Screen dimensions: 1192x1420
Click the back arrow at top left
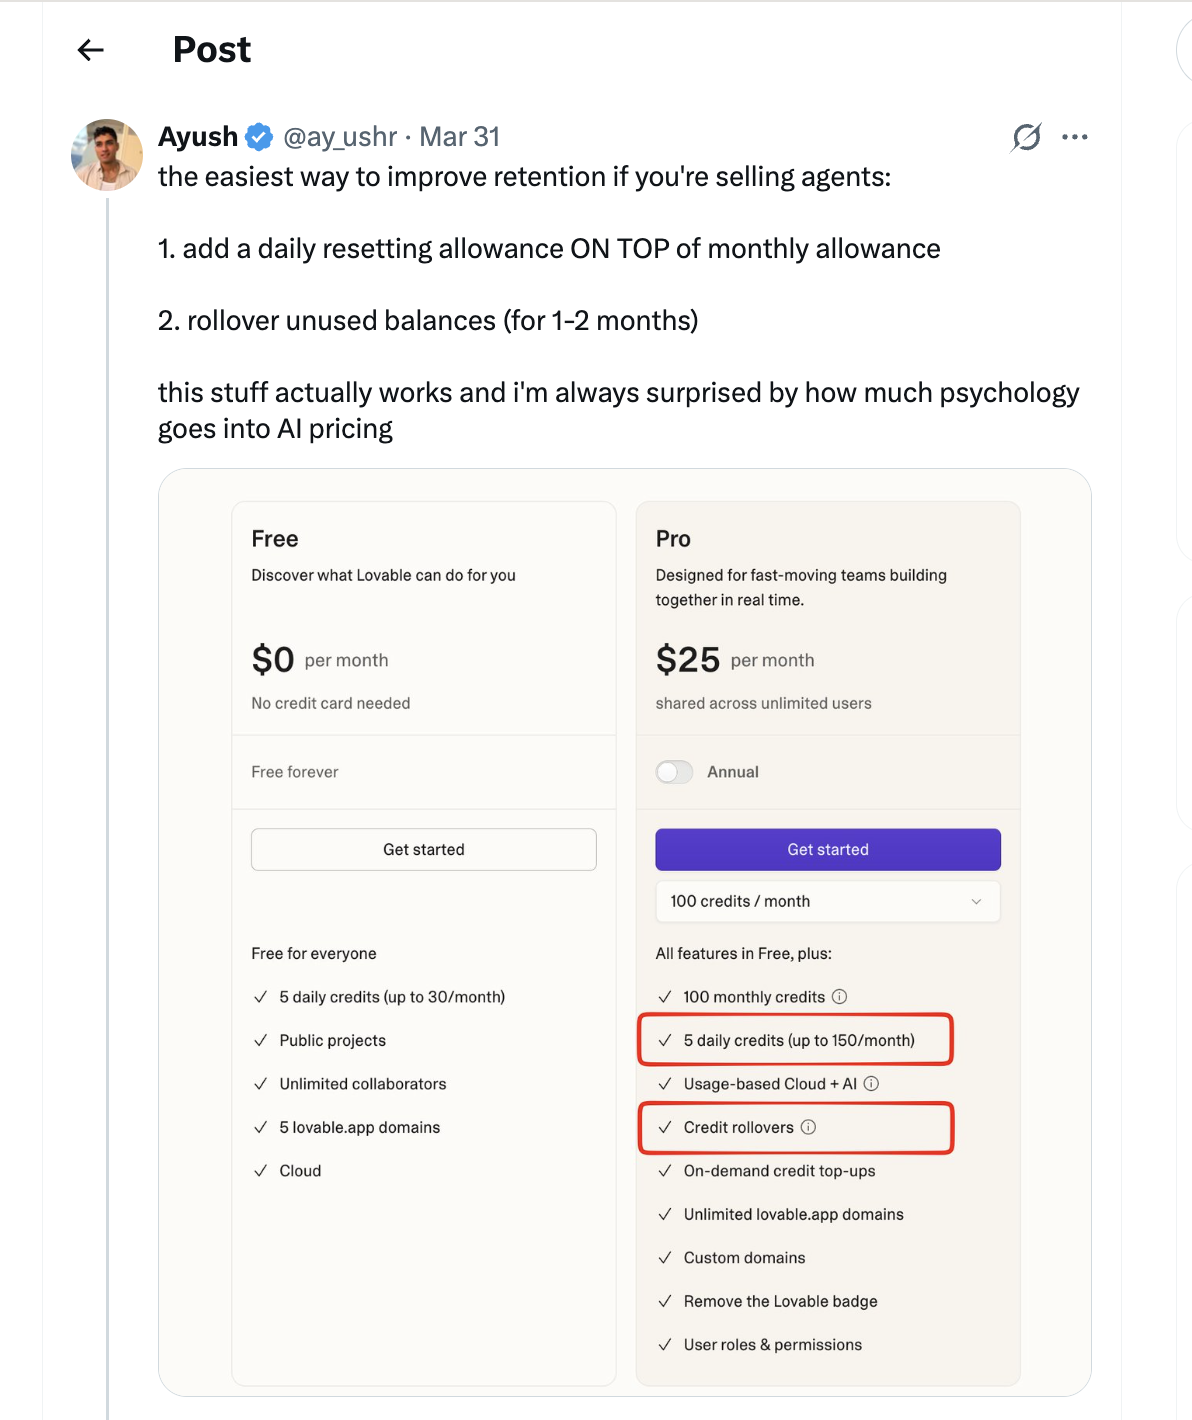(89, 49)
